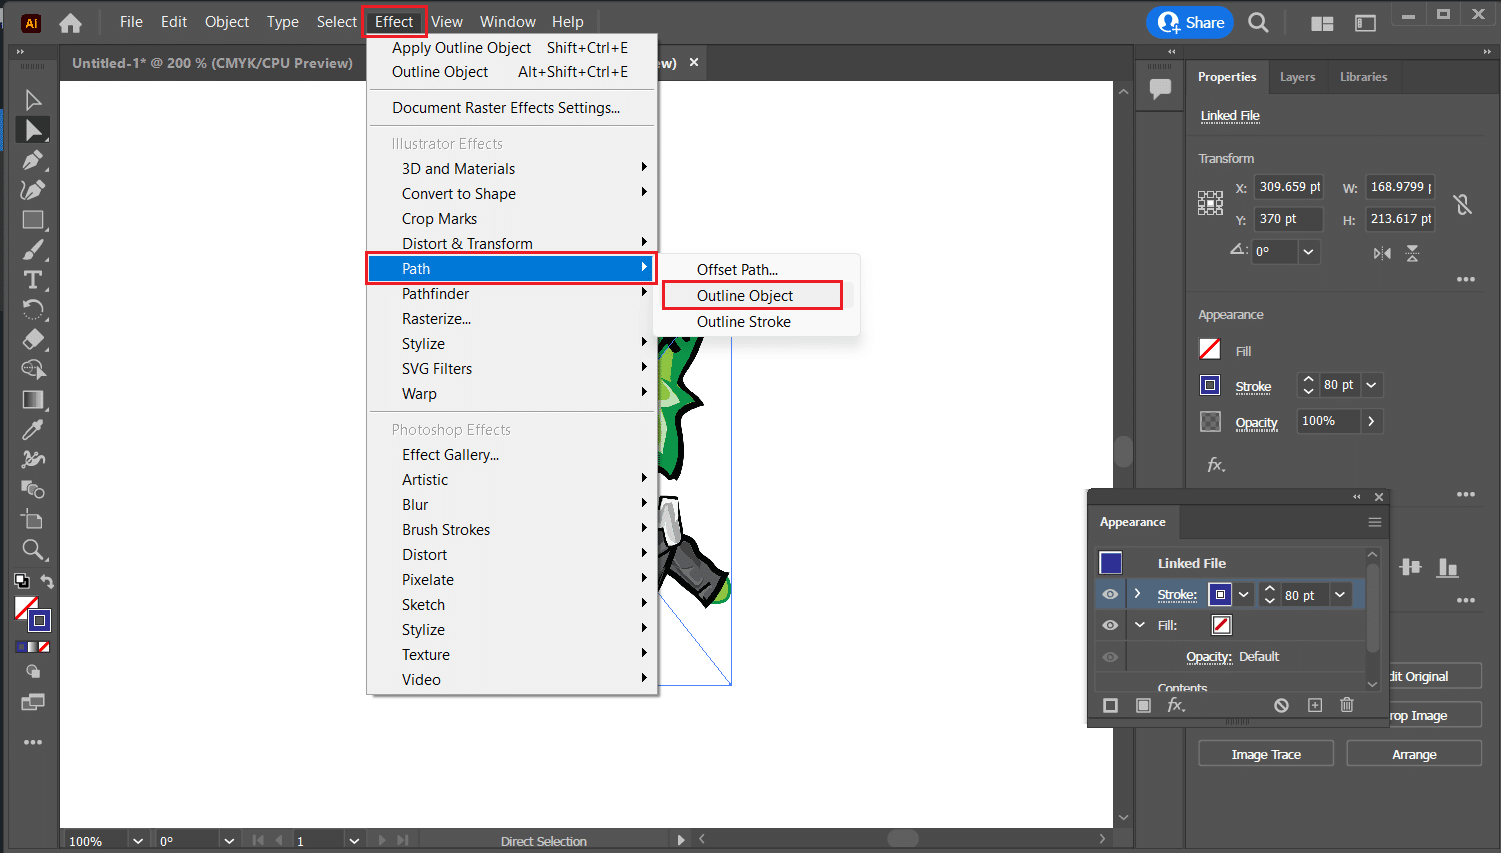Open the Comments panel icon
Image resolution: width=1501 pixels, height=853 pixels.
point(1160,88)
